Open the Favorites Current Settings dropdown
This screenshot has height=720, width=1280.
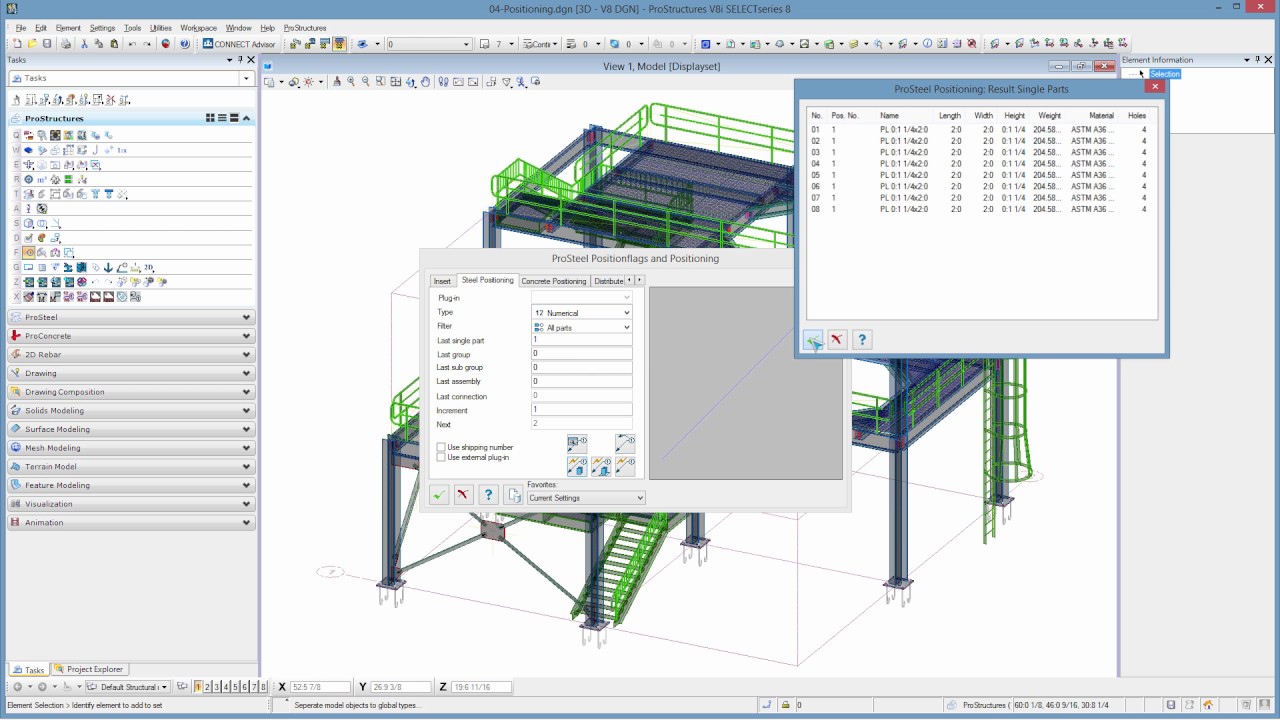point(586,498)
